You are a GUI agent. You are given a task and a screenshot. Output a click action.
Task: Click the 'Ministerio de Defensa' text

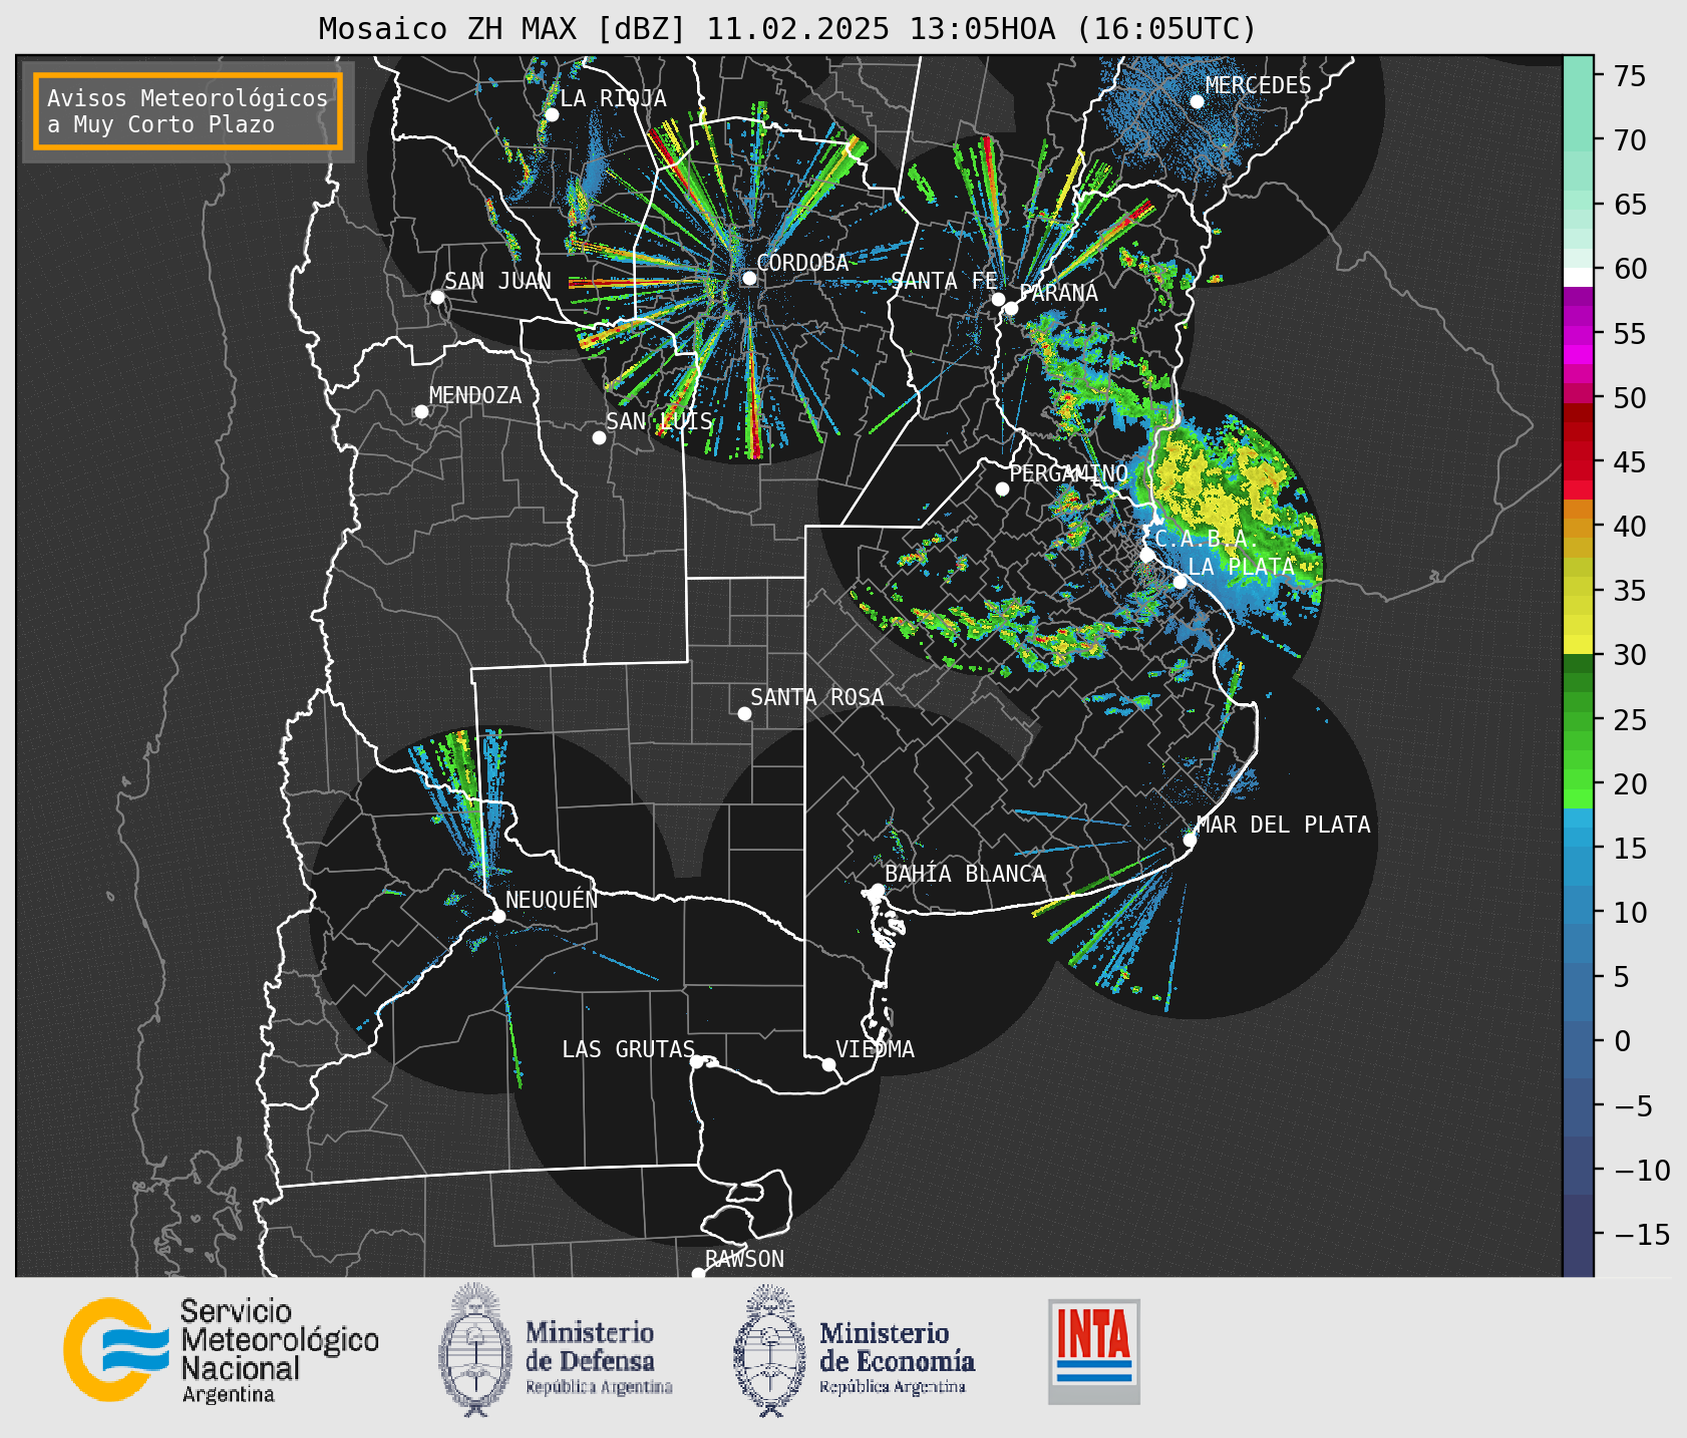[590, 1346]
